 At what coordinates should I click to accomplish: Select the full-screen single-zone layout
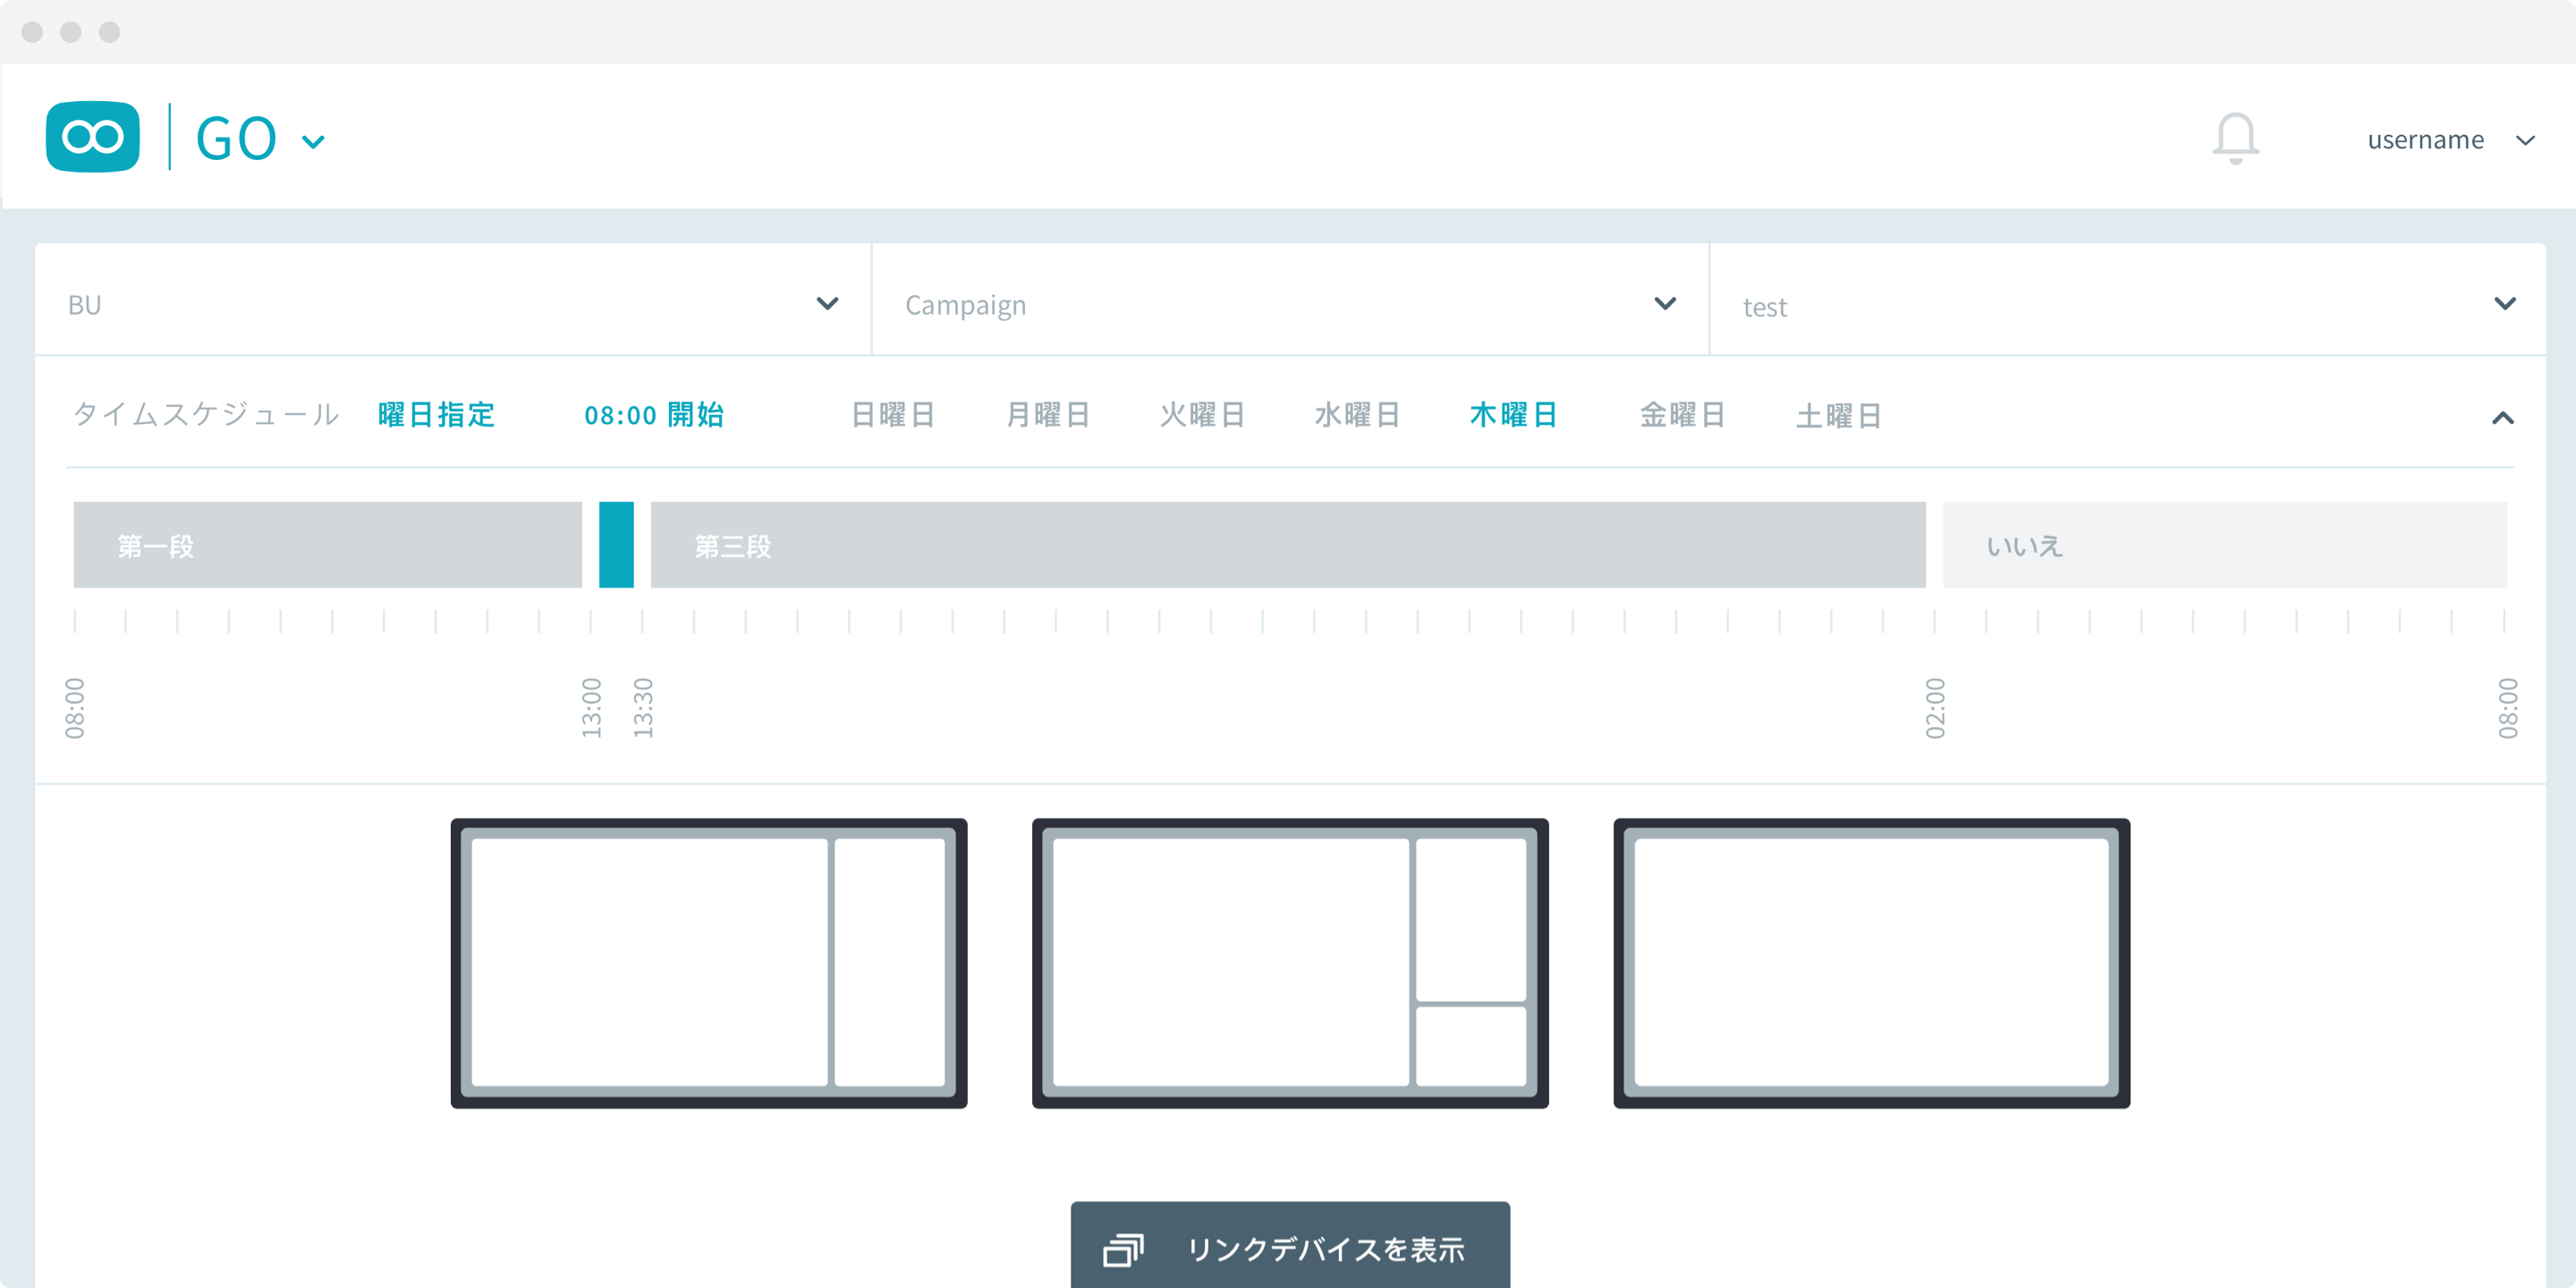[x=1870, y=962]
